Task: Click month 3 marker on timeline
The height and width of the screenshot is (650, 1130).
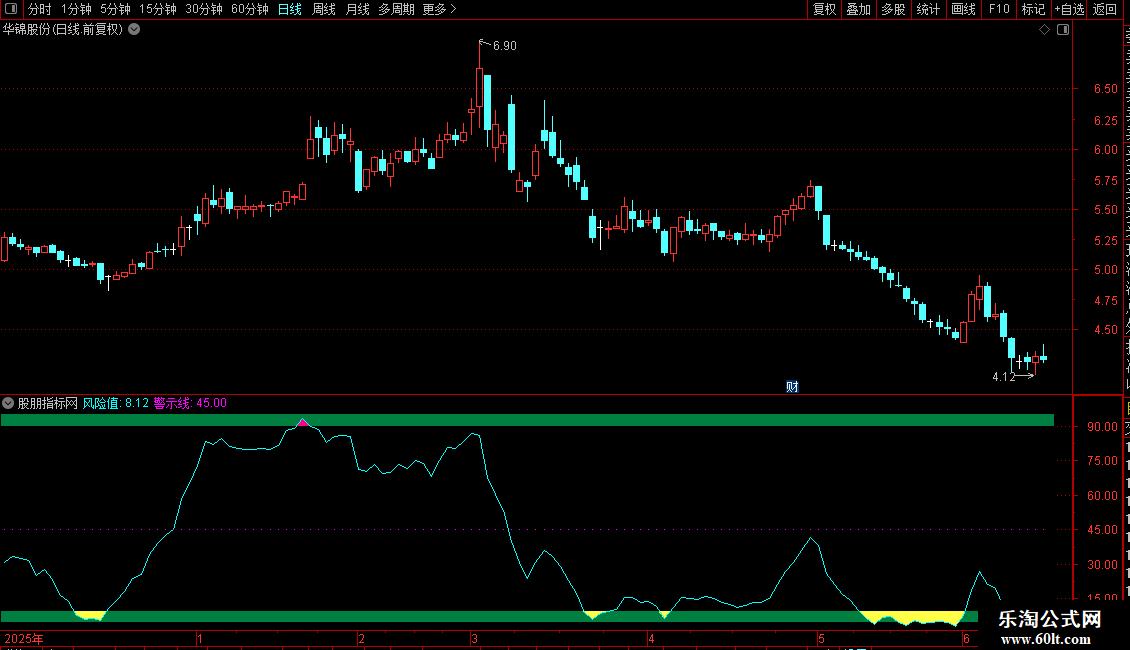Action: [x=474, y=638]
